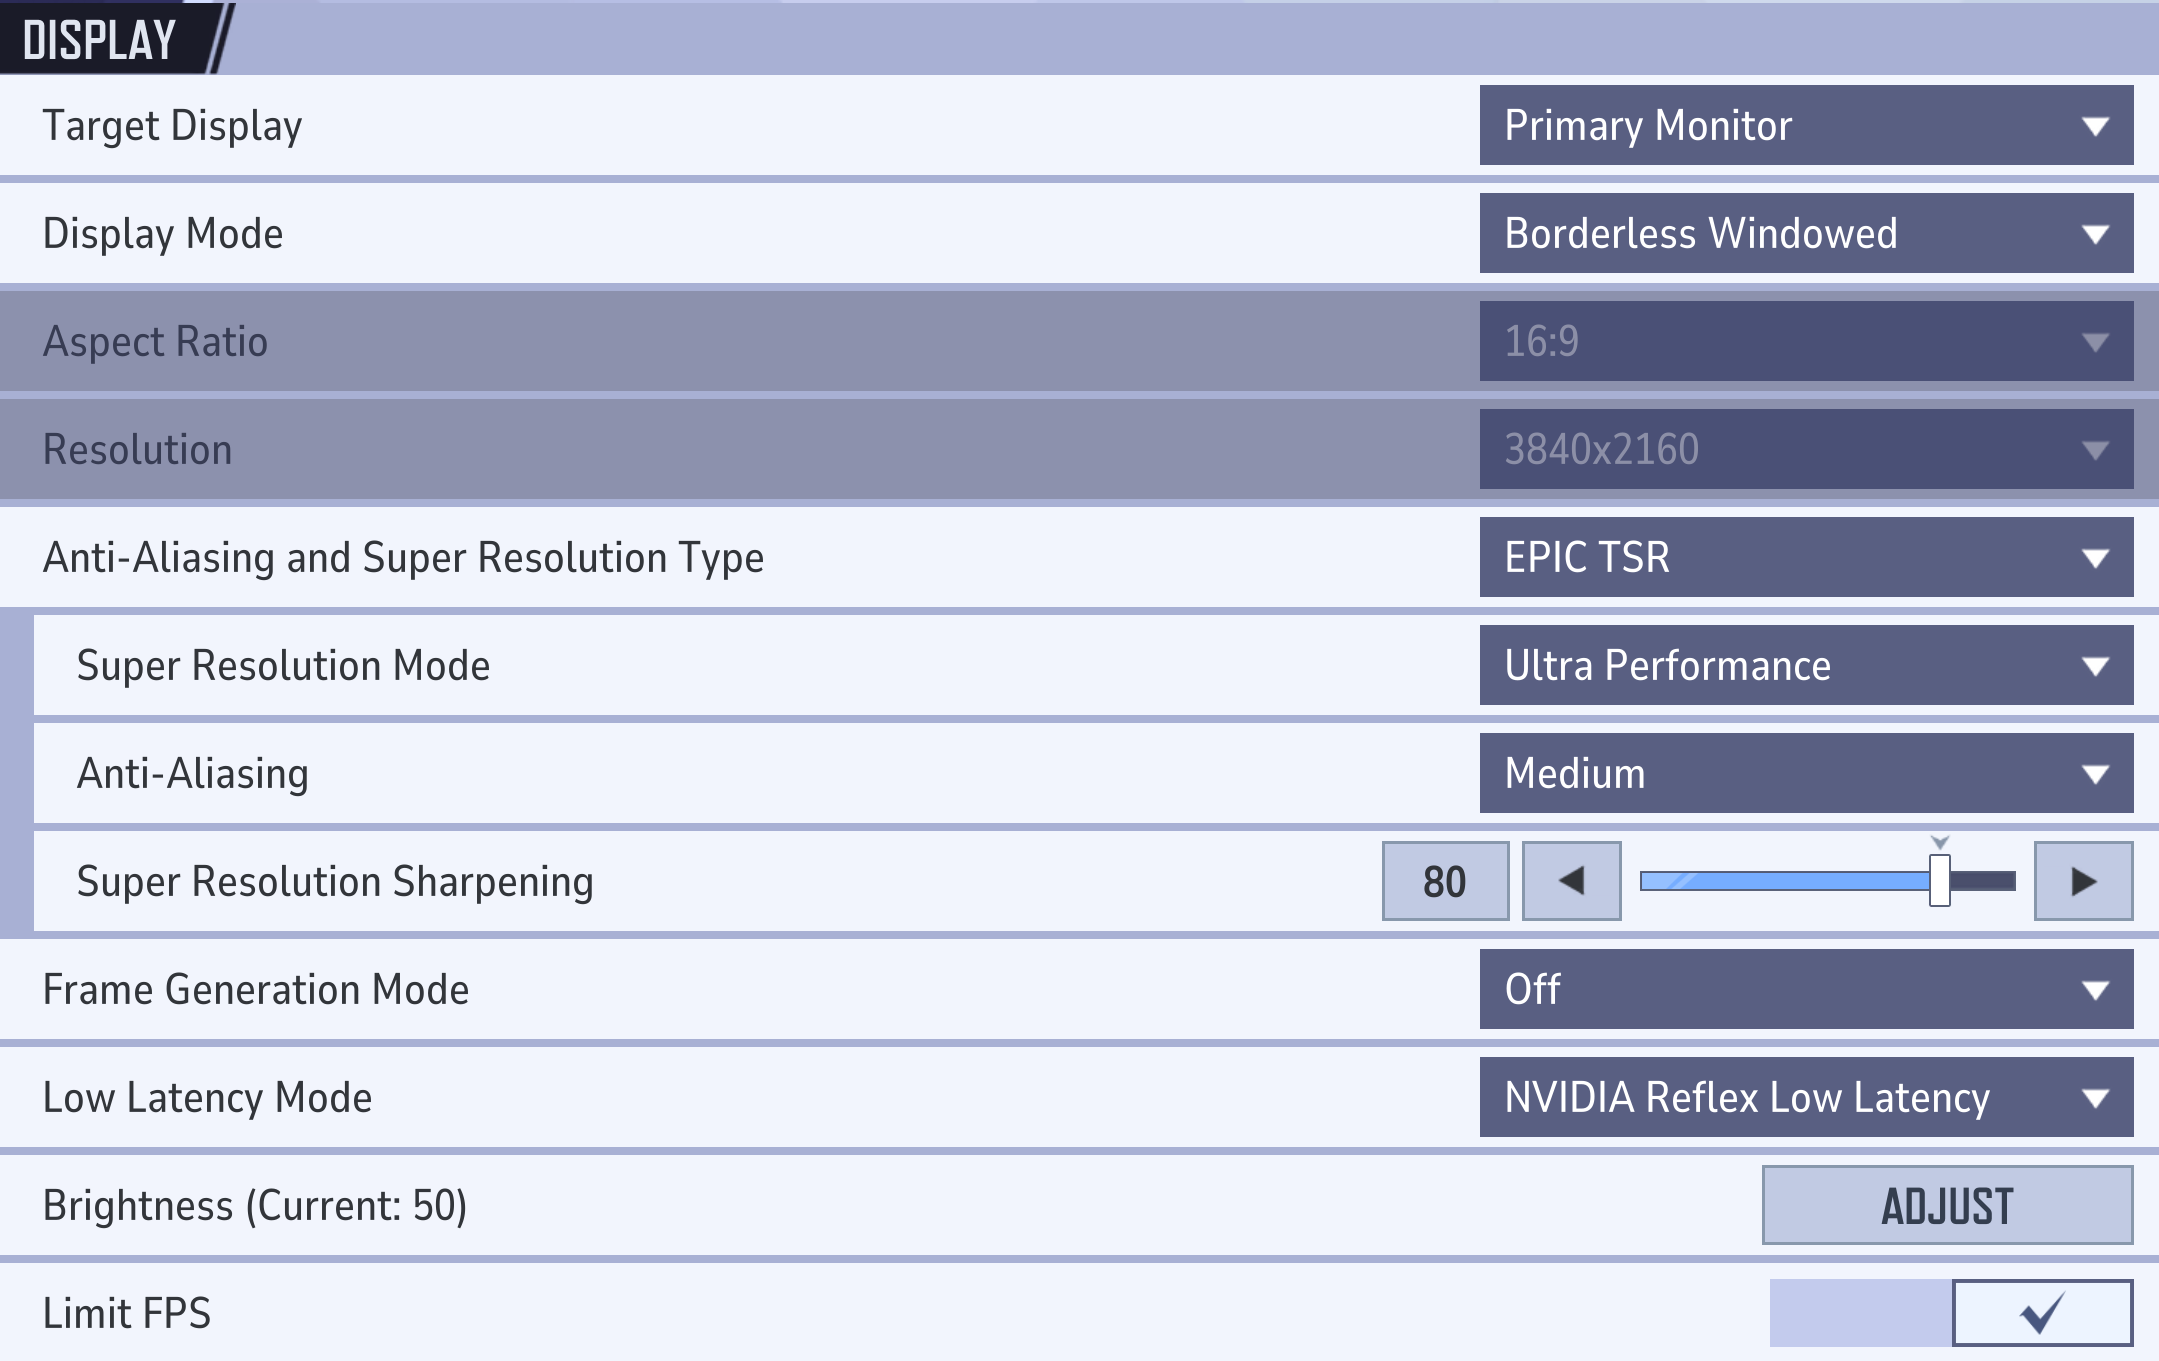Click the arrow icon on NVIDIA Reflex Low Latency
Screen dimensions: 2159x1361
pyautogui.click(x=2095, y=1099)
